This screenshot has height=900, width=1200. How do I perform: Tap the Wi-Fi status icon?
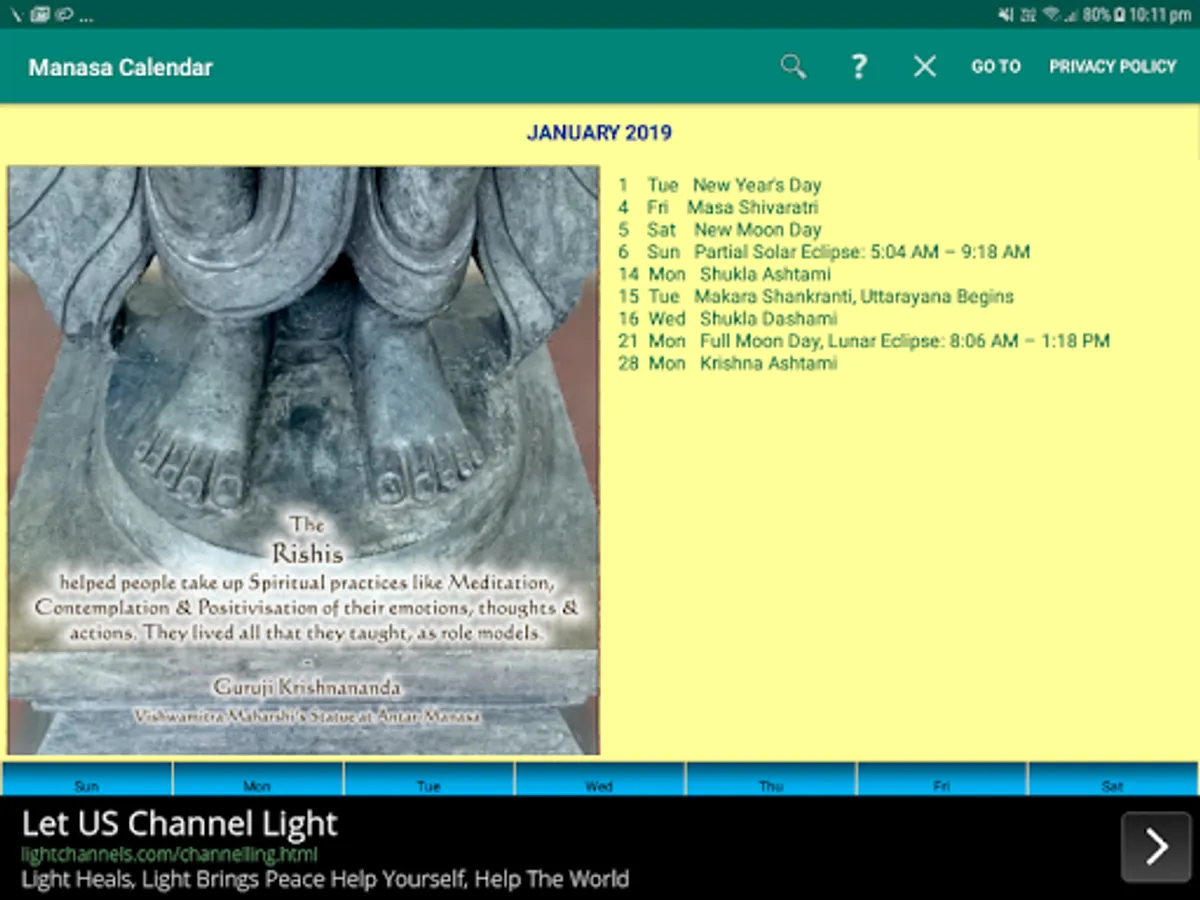pyautogui.click(x=1052, y=15)
